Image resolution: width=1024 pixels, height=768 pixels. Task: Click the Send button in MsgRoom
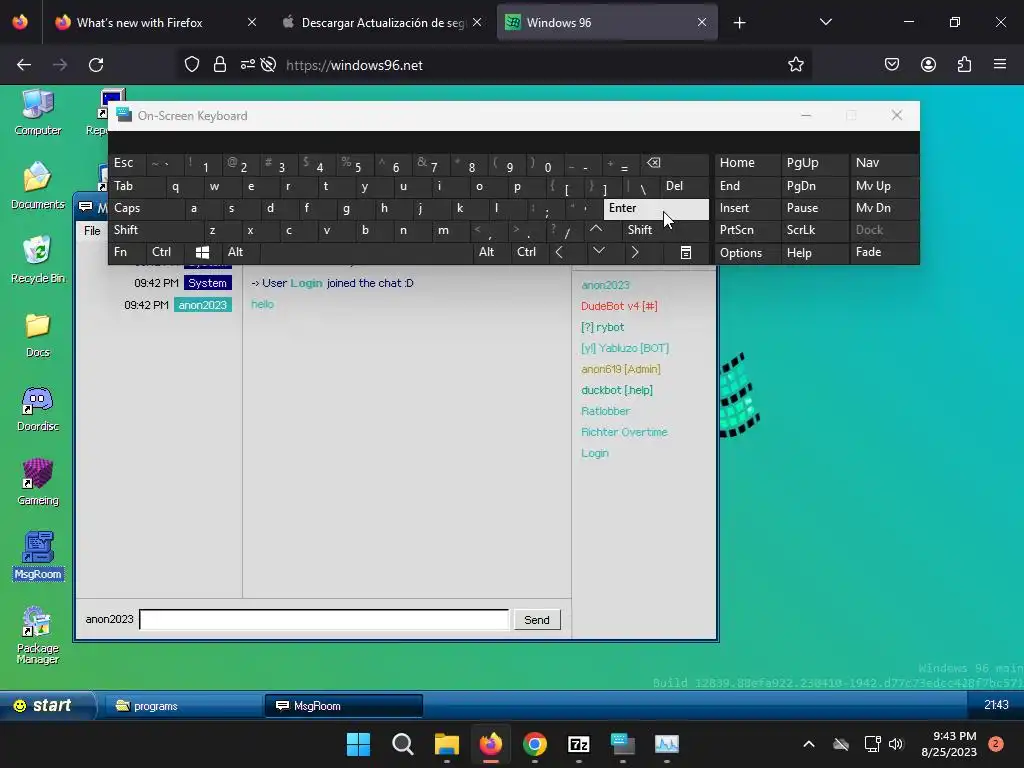(x=537, y=620)
